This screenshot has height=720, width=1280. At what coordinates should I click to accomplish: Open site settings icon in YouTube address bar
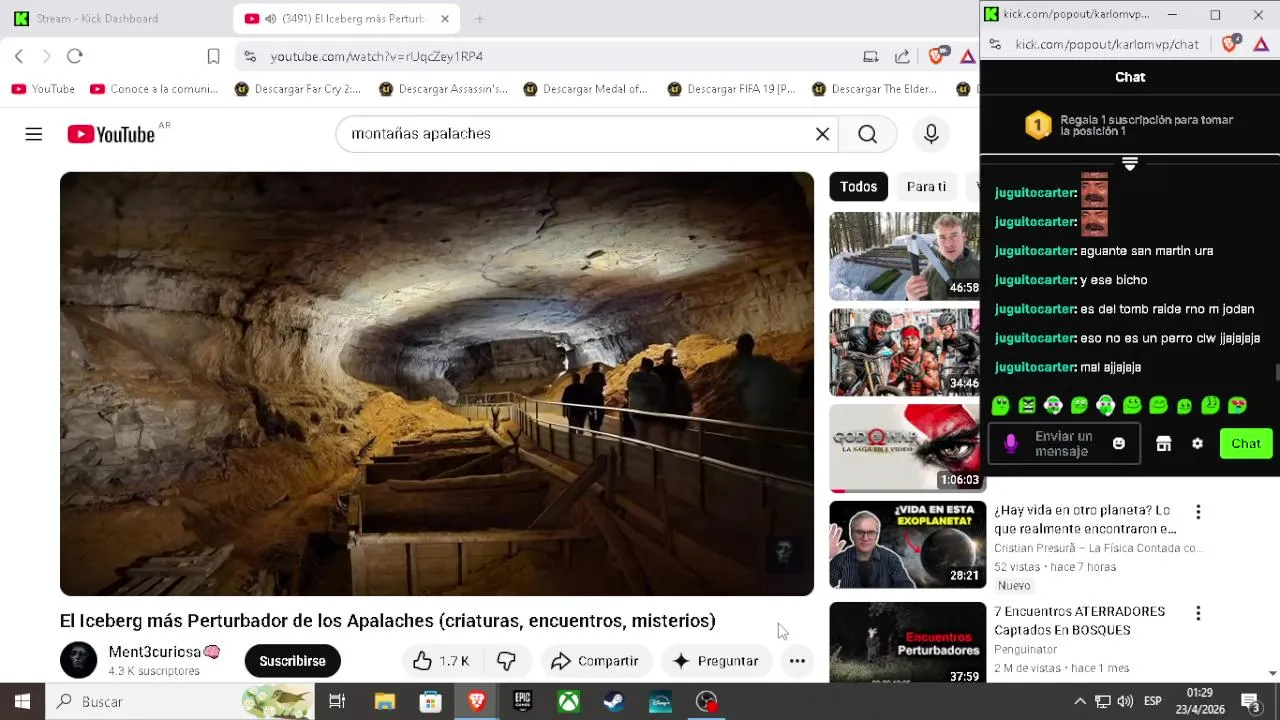[x=250, y=57]
